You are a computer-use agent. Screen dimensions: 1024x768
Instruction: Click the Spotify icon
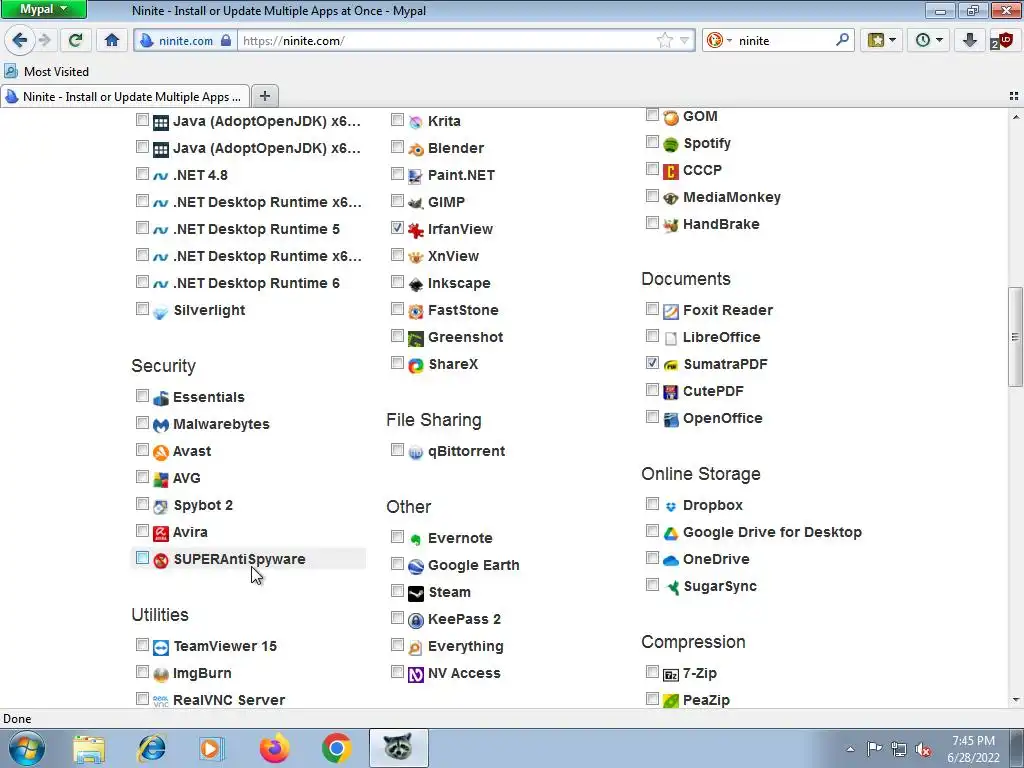[671, 144]
